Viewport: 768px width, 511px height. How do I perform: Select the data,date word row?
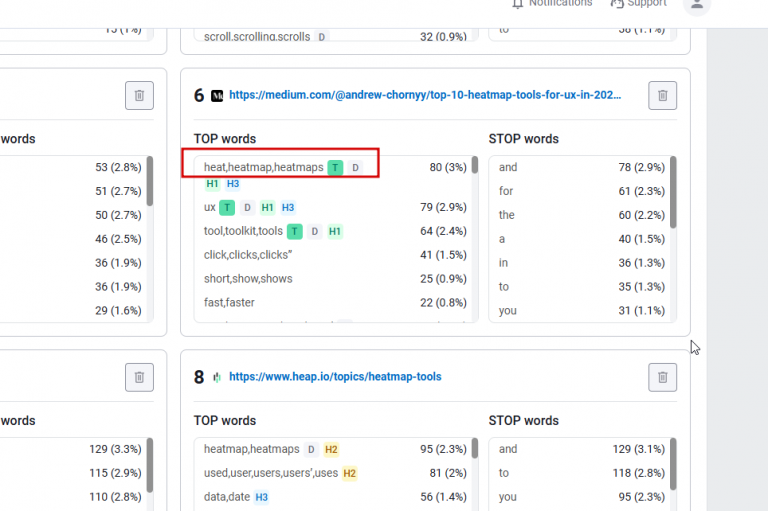click(335, 497)
